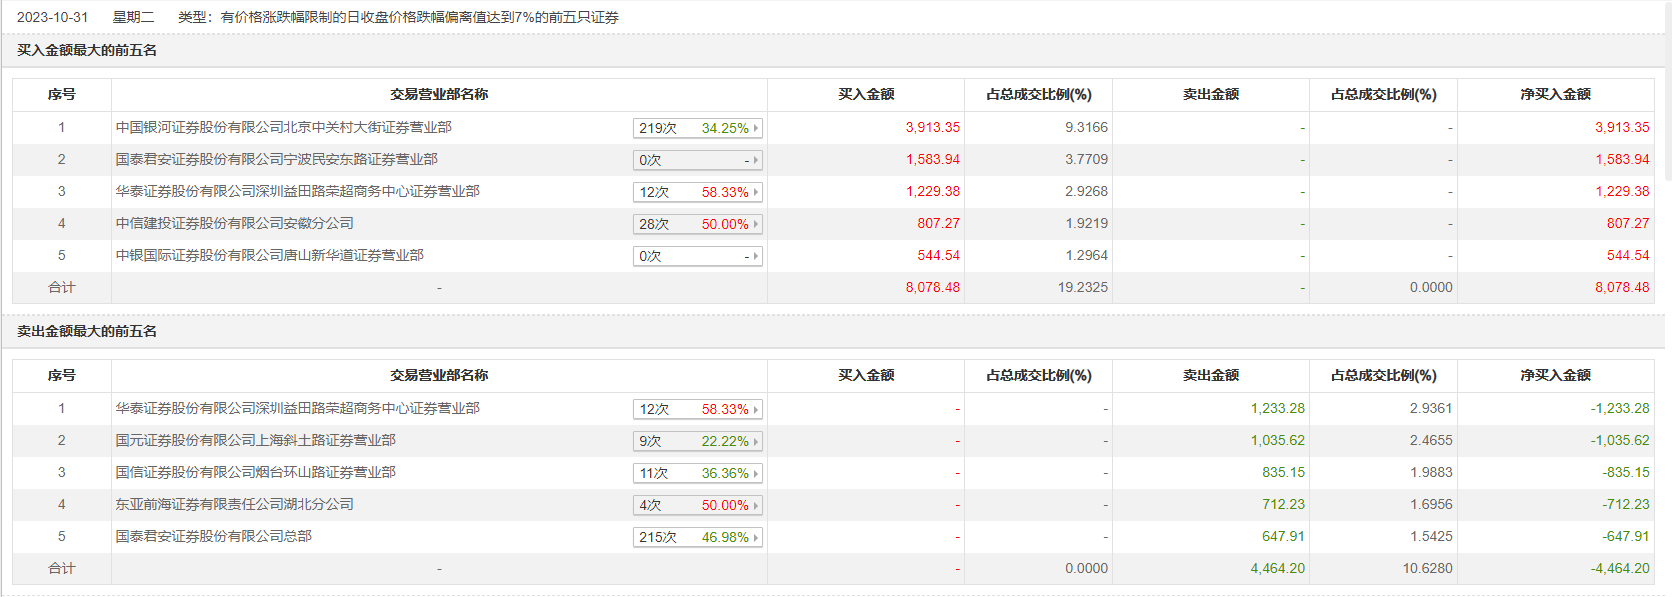
Task: Open 国信证券烟台环山路证券营业部 link
Action: coord(255,472)
